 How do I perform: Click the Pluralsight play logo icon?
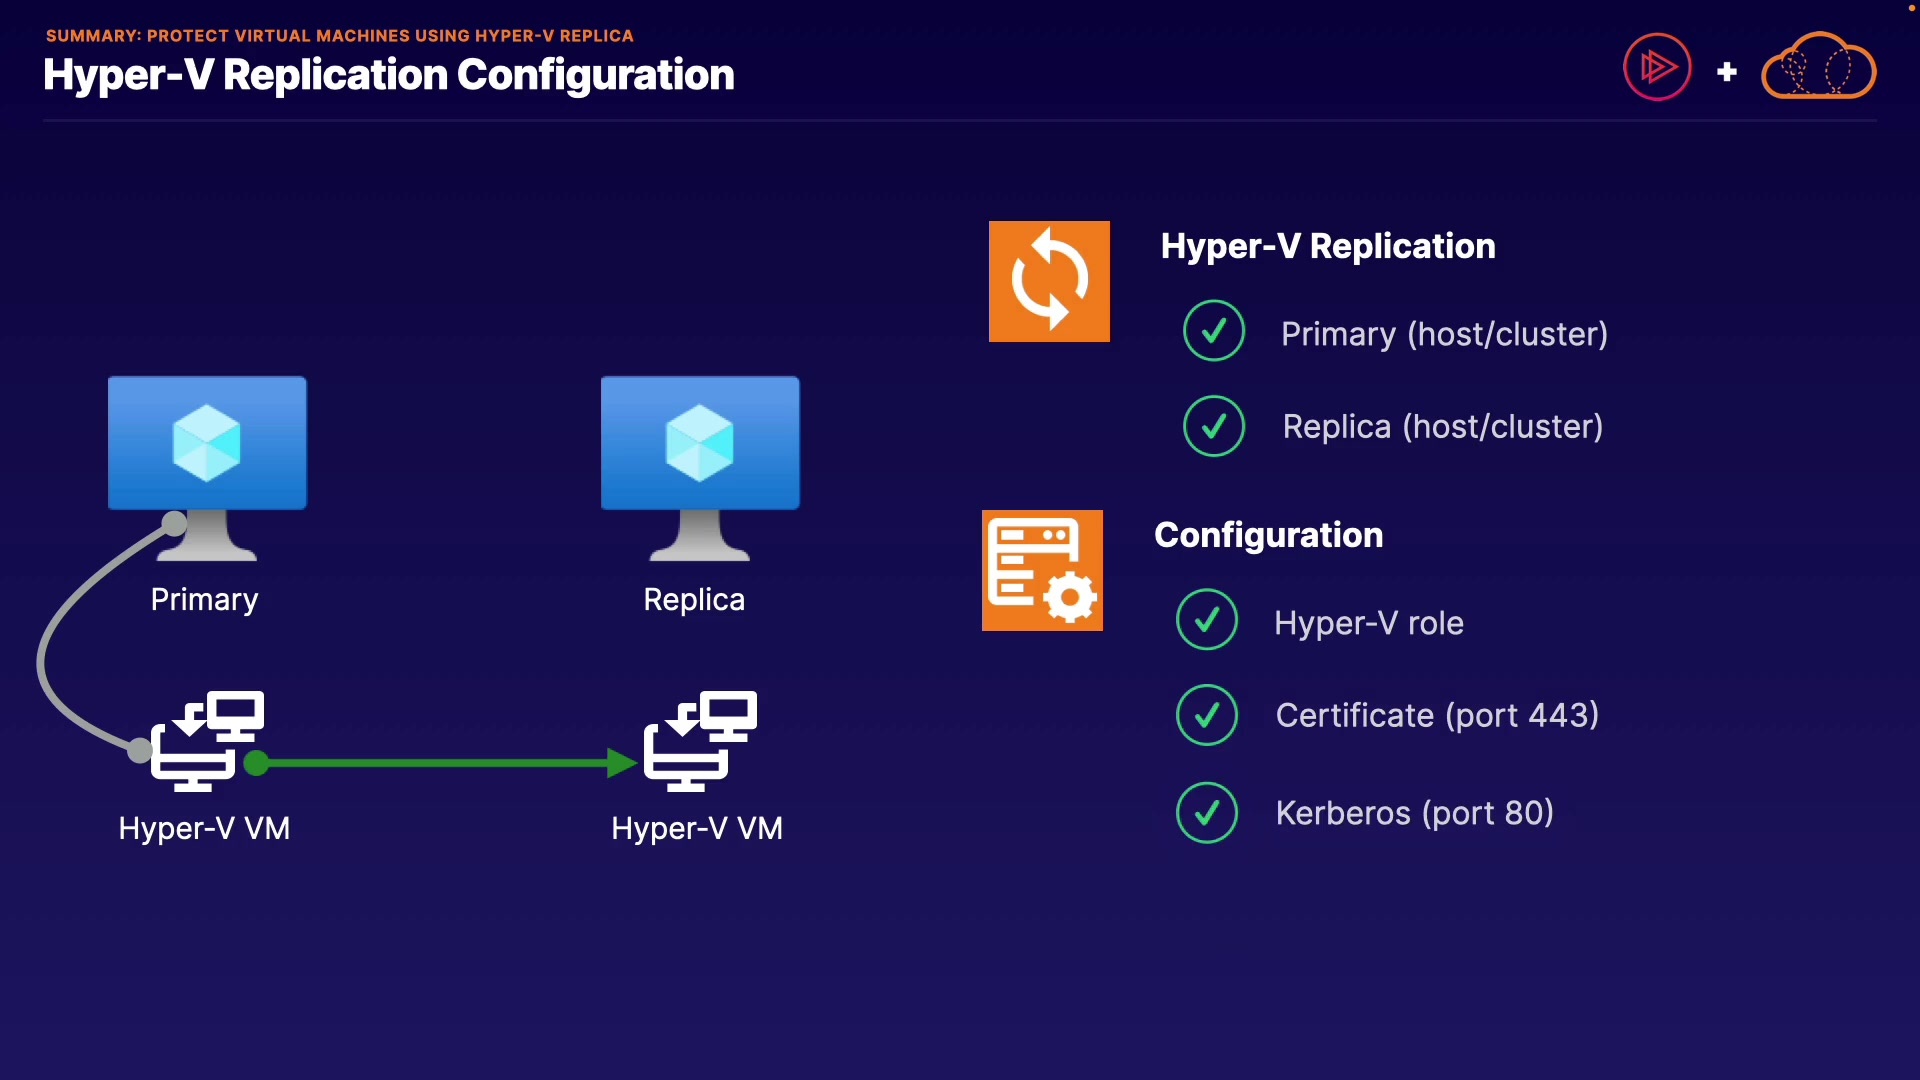(x=1657, y=67)
